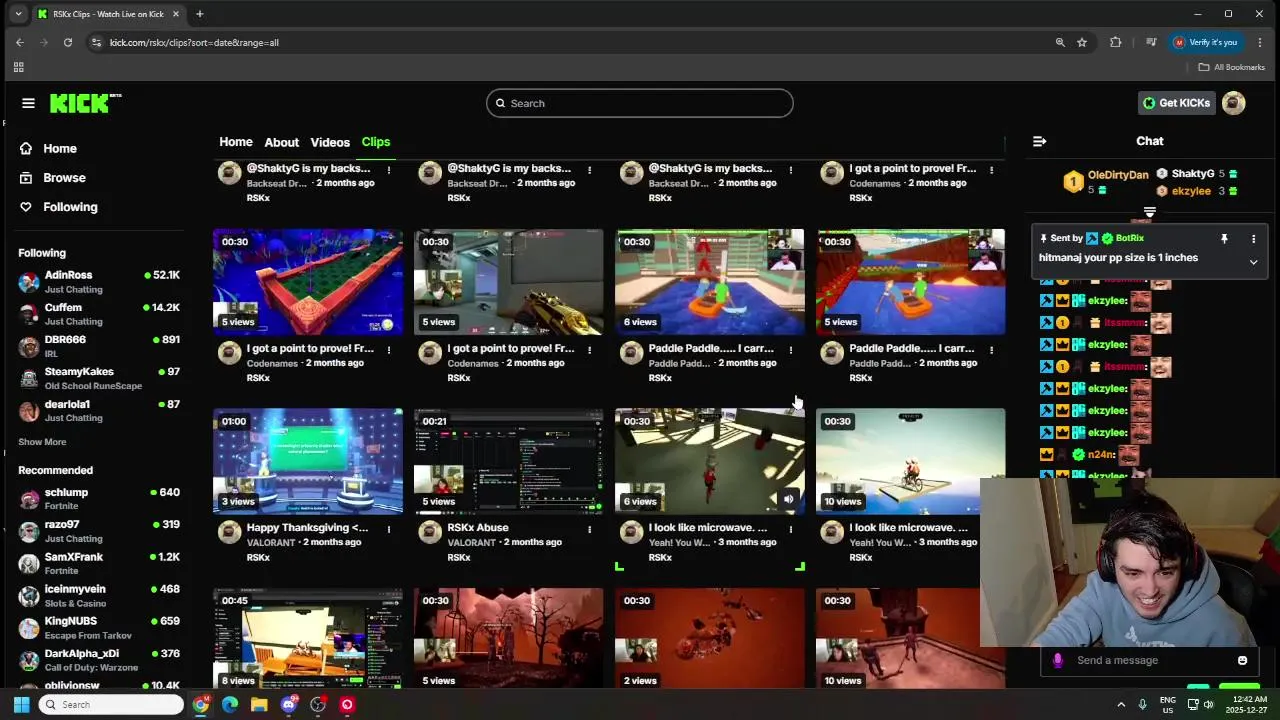Unpin the BotRix pinned message
The height and width of the screenshot is (720, 1280).
[1224, 239]
